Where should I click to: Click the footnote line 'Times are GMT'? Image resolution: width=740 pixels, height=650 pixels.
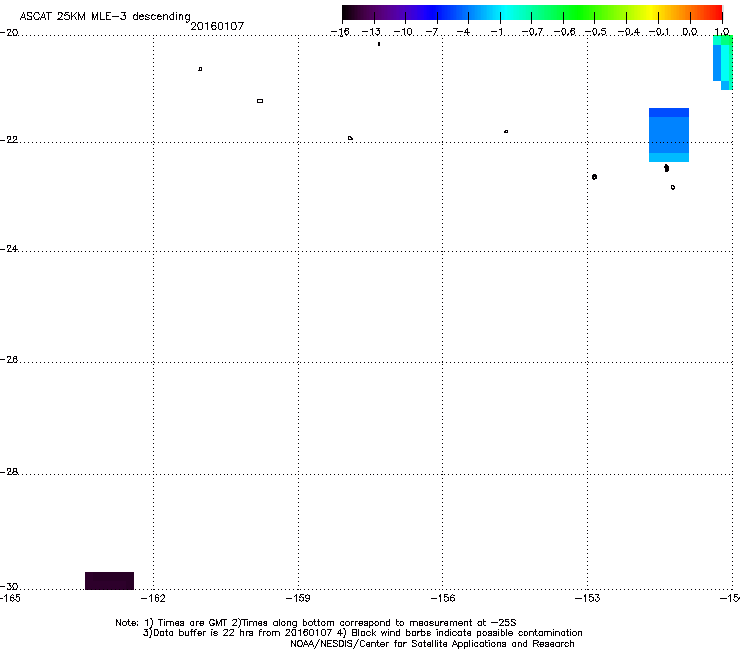(x=193, y=623)
